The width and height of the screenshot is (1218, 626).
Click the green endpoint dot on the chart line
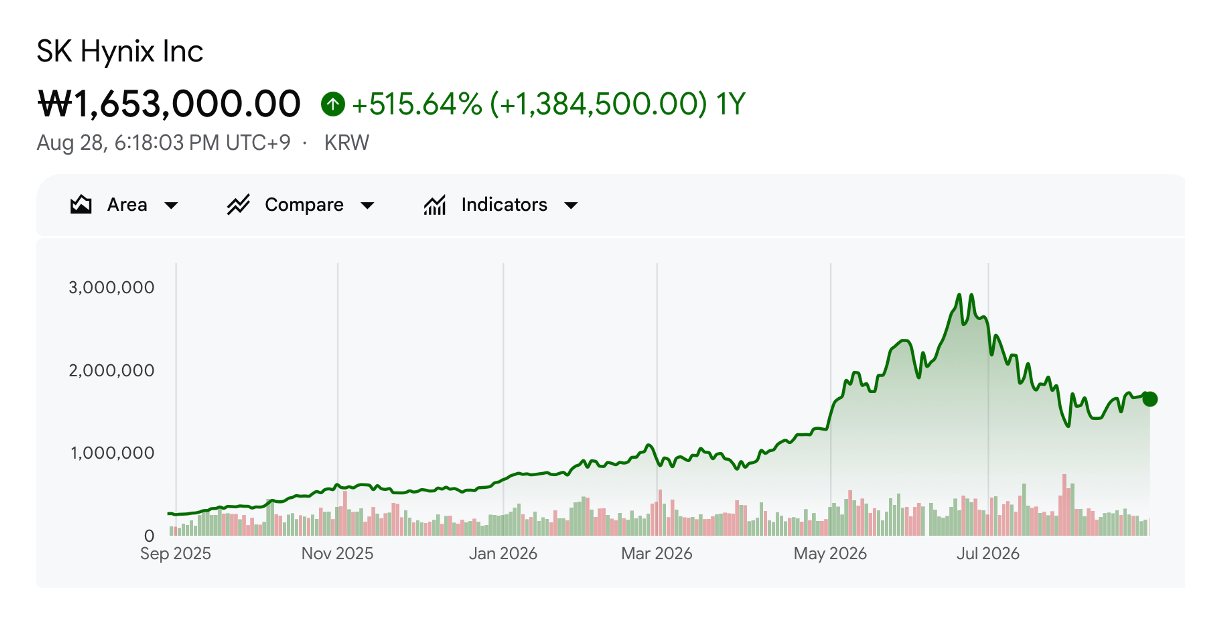click(x=1150, y=399)
